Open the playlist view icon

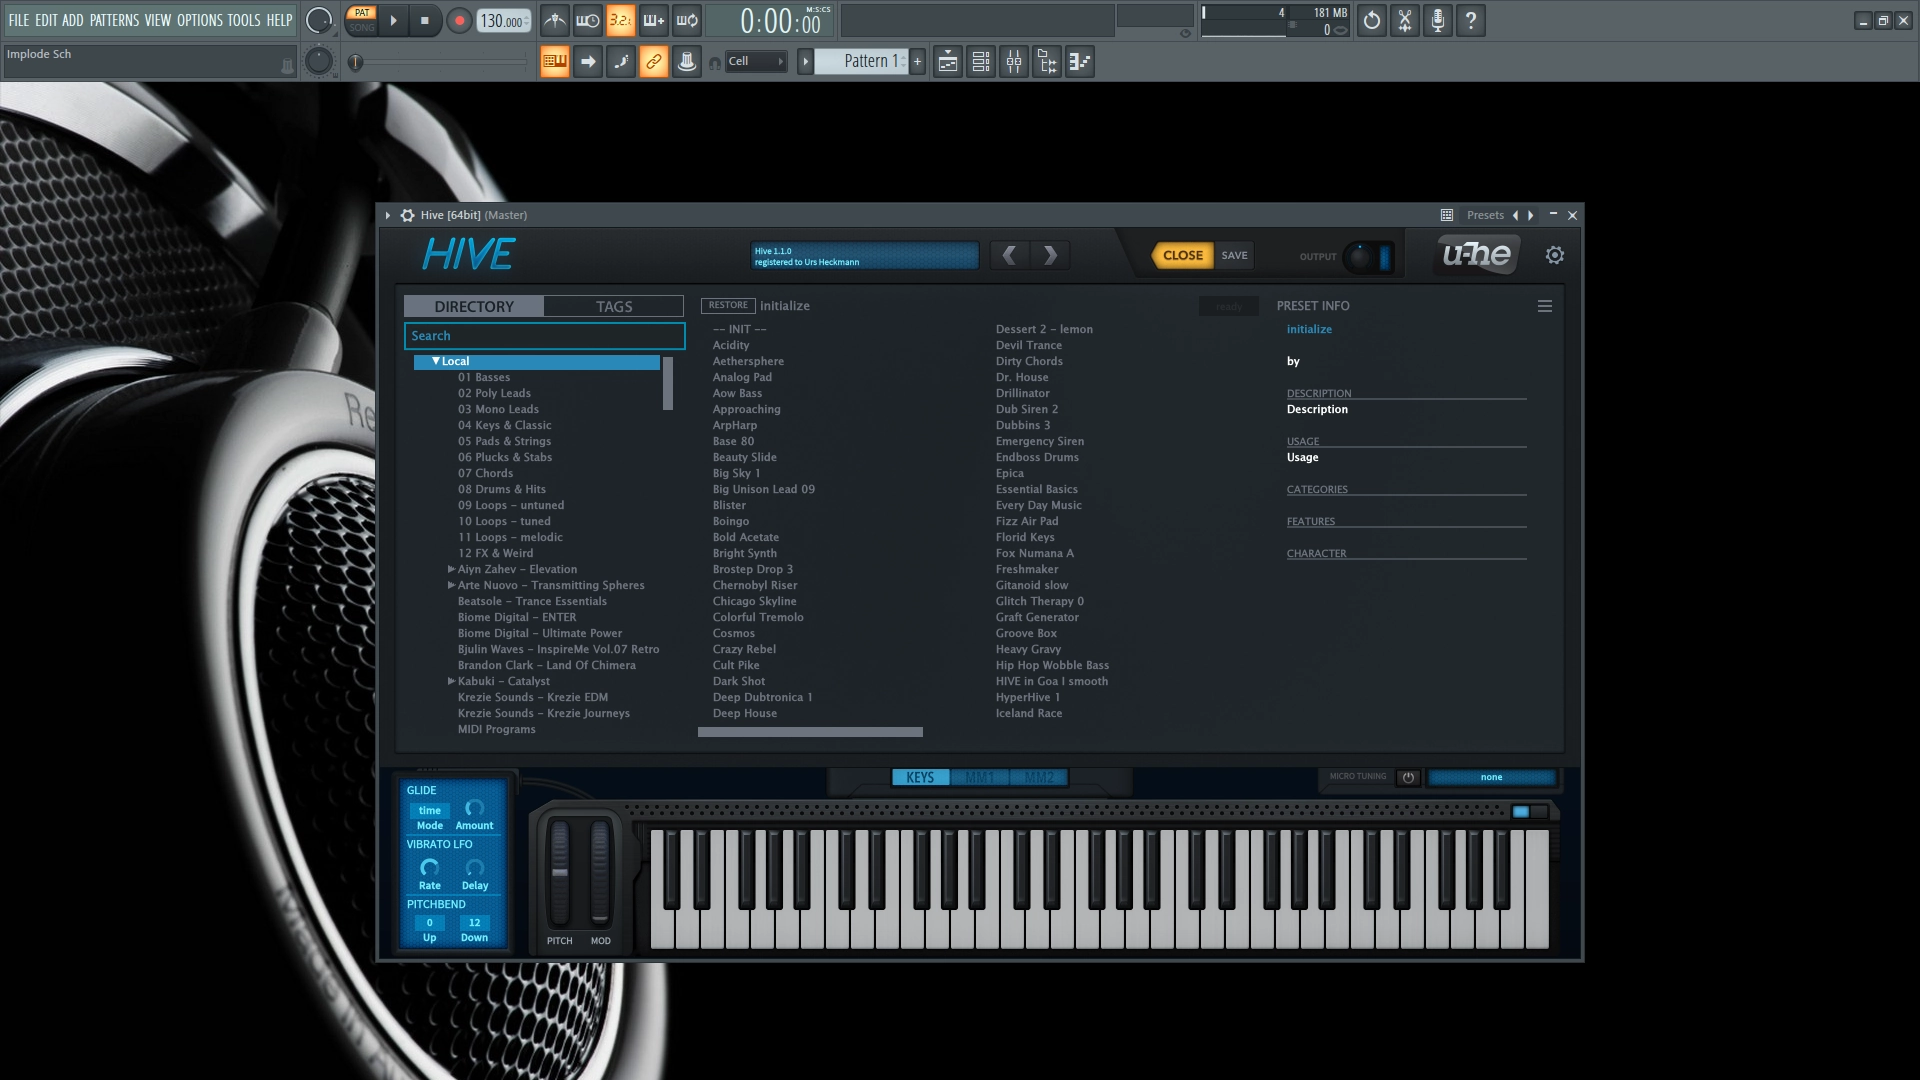(x=948, y=62)
